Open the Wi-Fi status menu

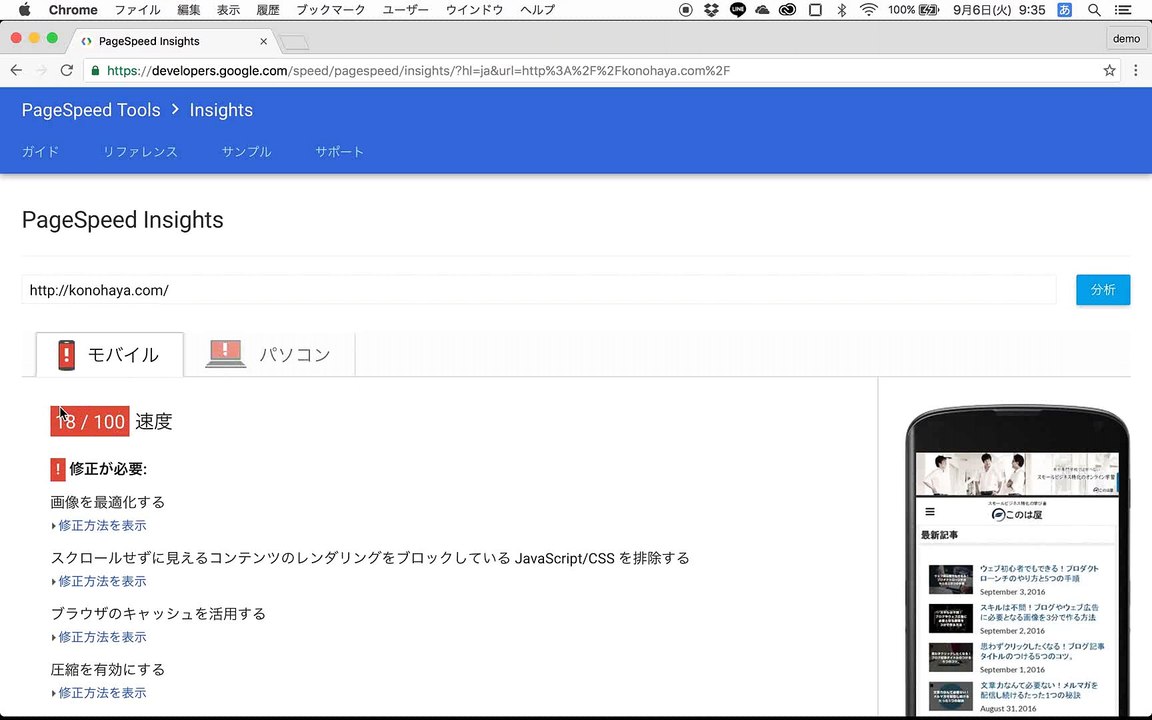(x=868, y=10)
